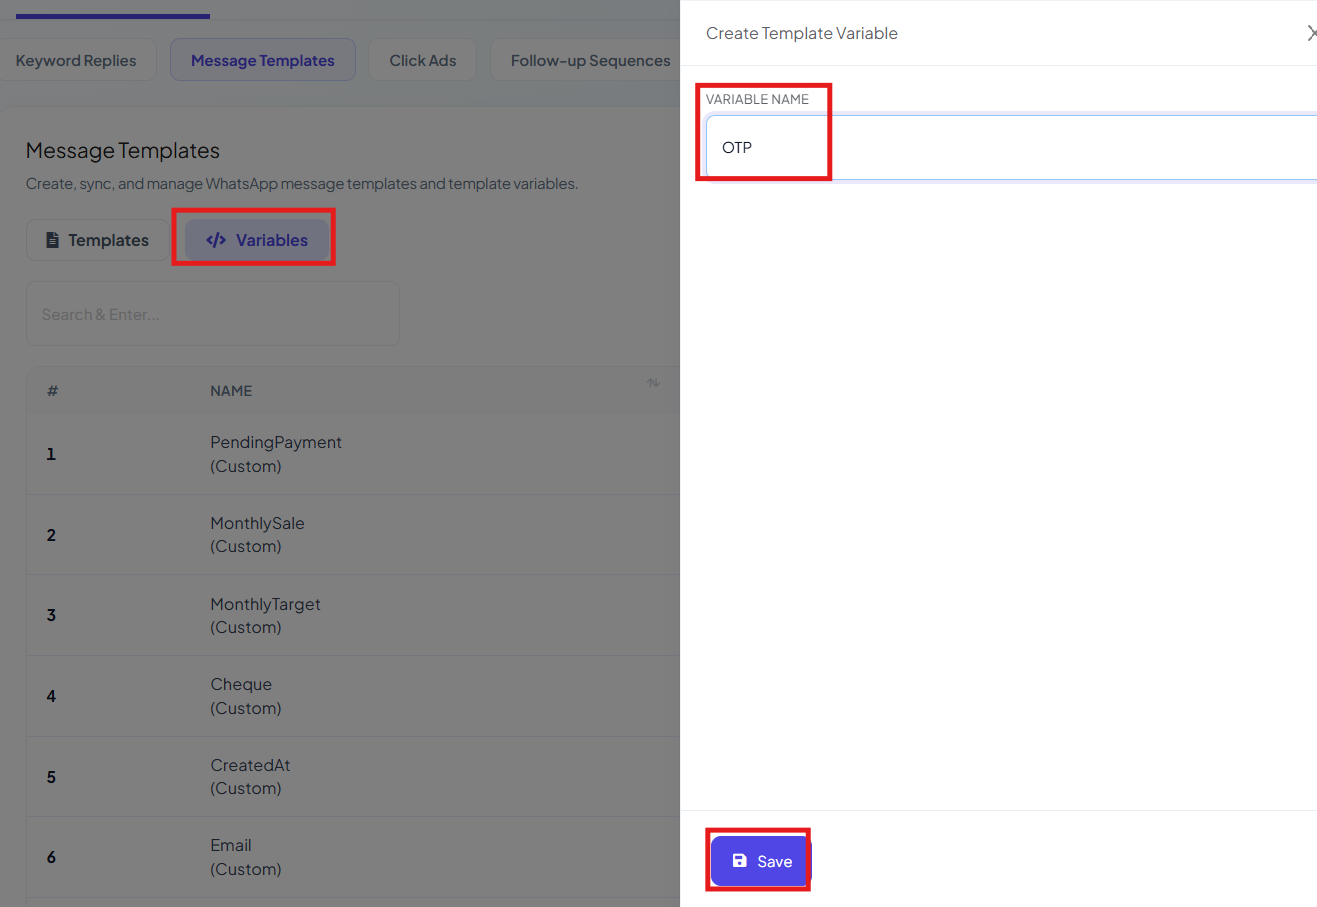Select the PendingPayment variable row
The height and width of the screenshot is (907, 1317).
pos(353,454)
